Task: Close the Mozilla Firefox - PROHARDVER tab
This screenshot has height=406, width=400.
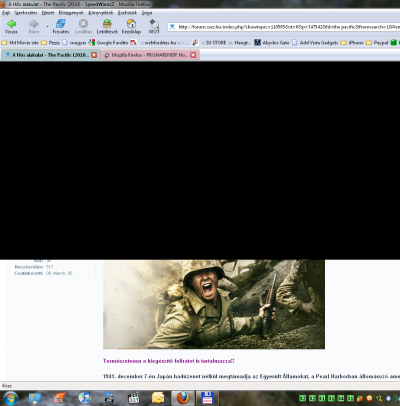Action: (x=193, y=55)
